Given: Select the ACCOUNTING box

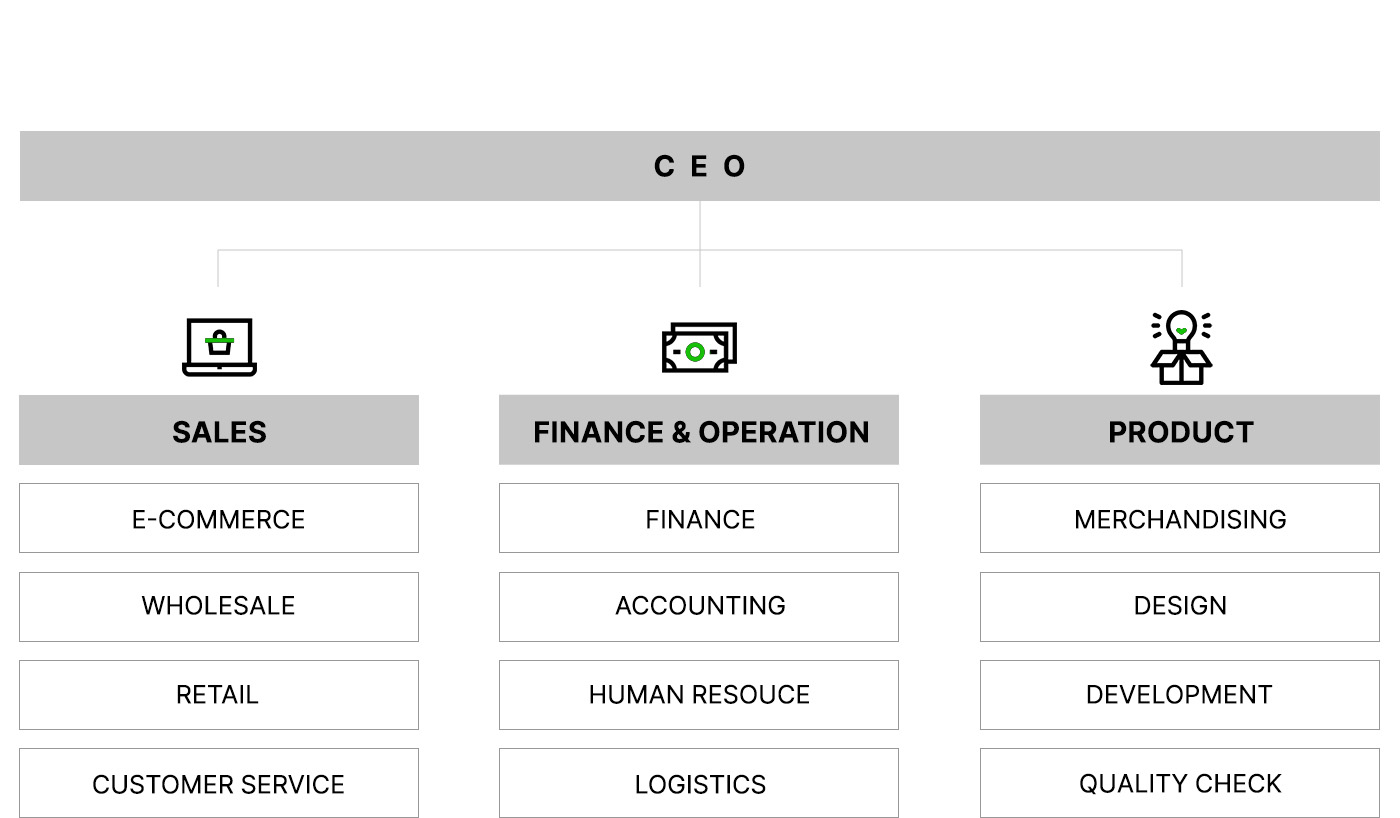Looking at the screenshot, I should click(x=699, y=606).
